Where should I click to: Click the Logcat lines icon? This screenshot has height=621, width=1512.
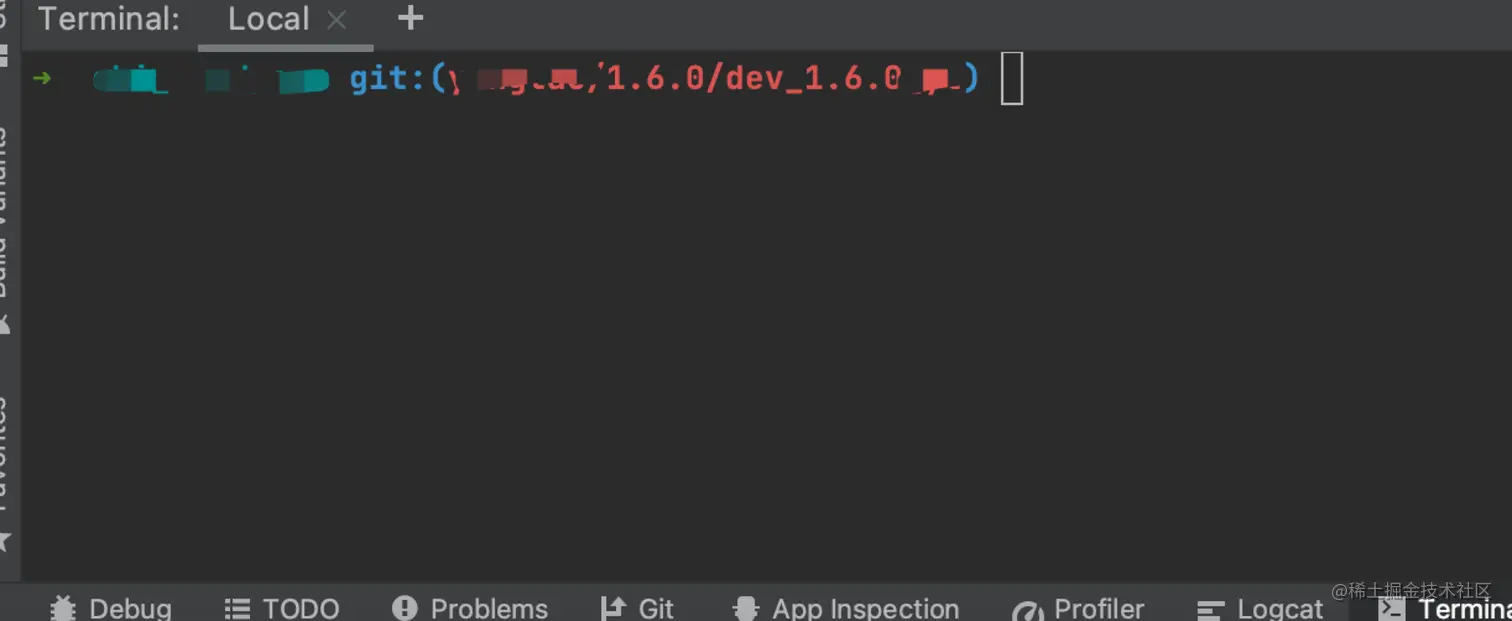tap(1211, 609)
